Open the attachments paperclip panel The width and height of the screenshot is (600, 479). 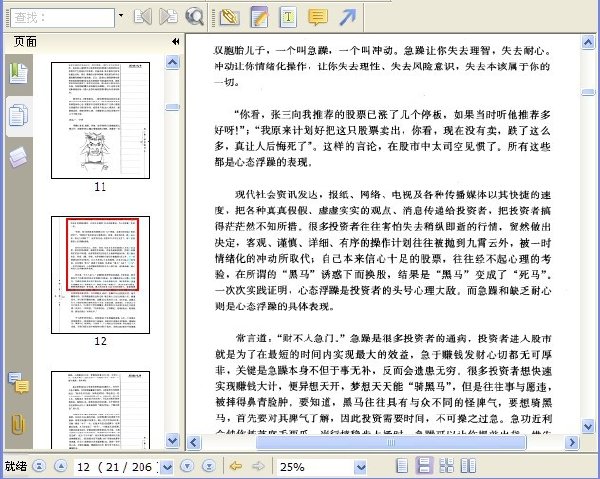18,424
